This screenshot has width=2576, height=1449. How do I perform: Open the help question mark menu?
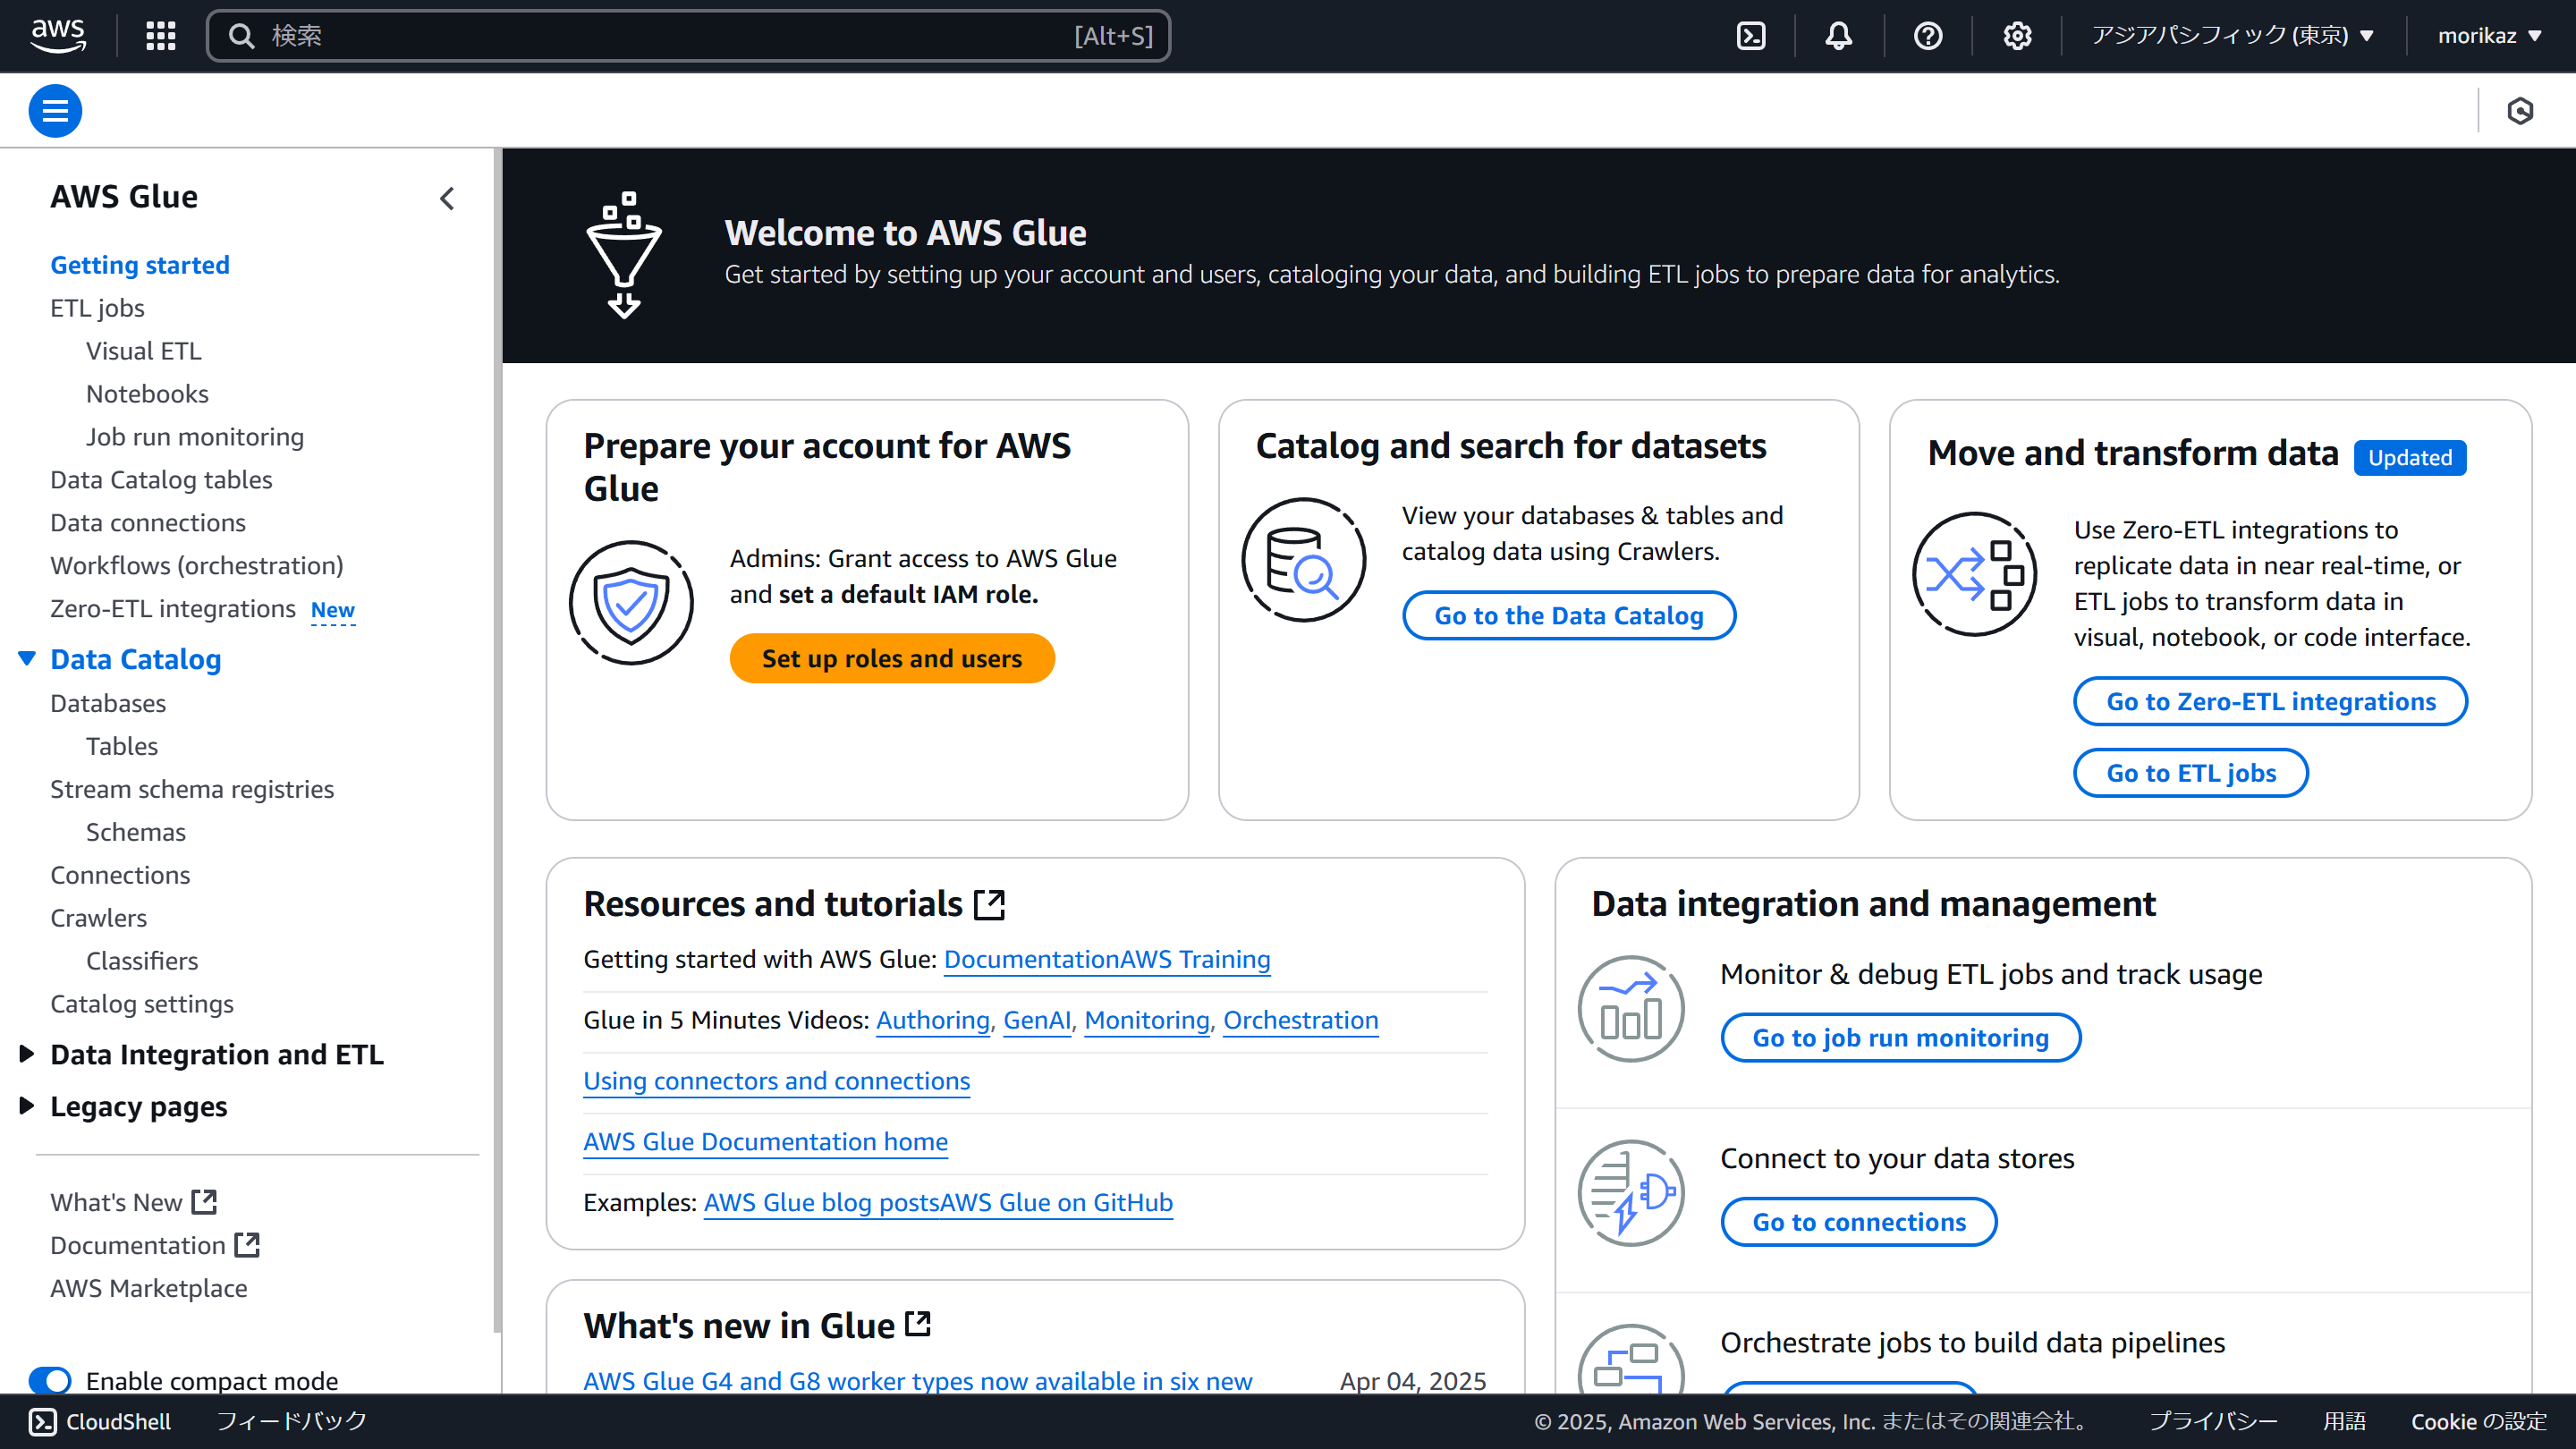pos(1927,36)
